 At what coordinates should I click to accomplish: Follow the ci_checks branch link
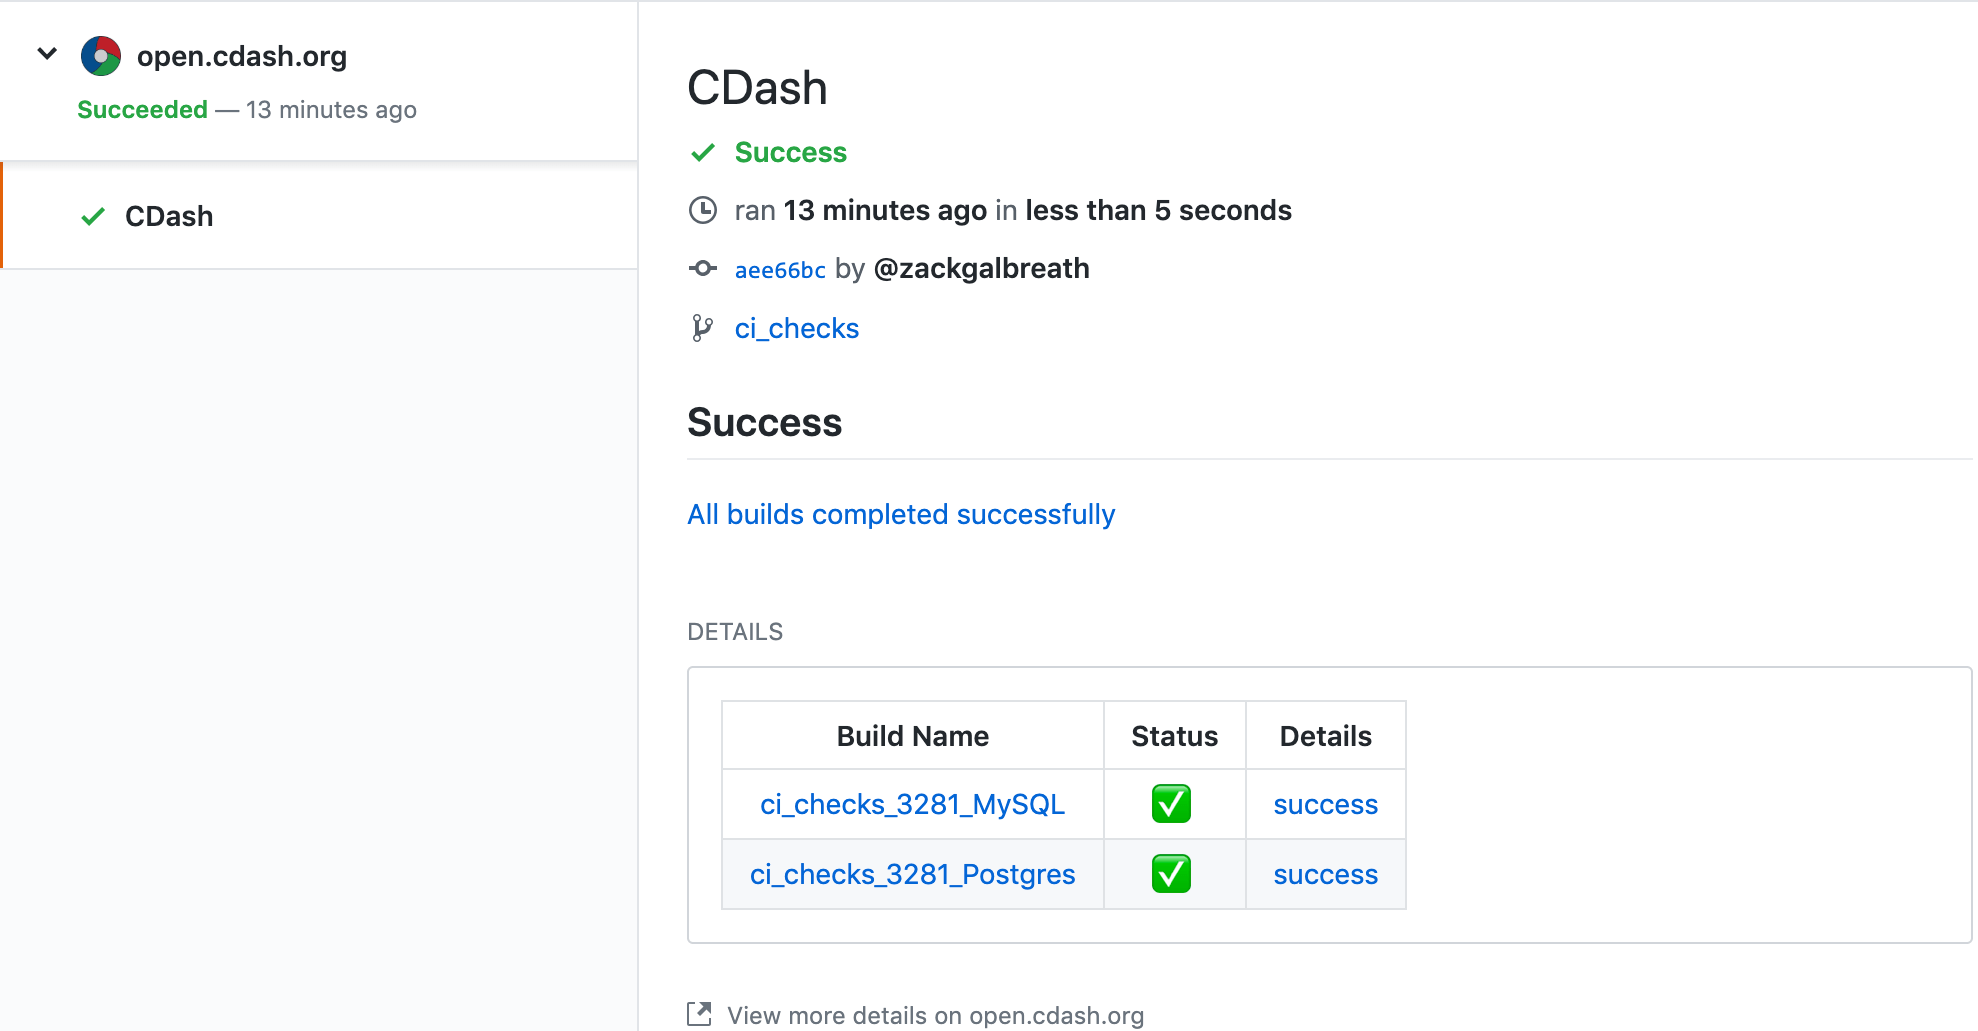click(797, 328)
